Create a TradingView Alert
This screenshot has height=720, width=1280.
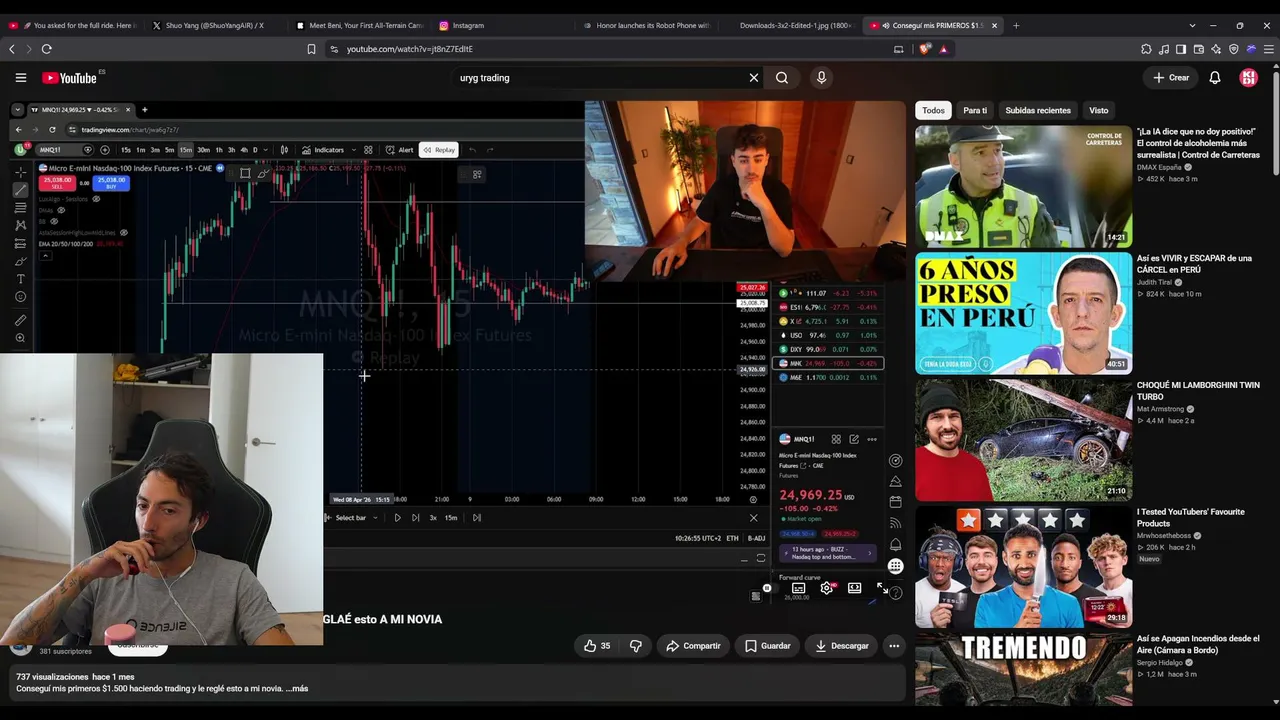(400, 150)
